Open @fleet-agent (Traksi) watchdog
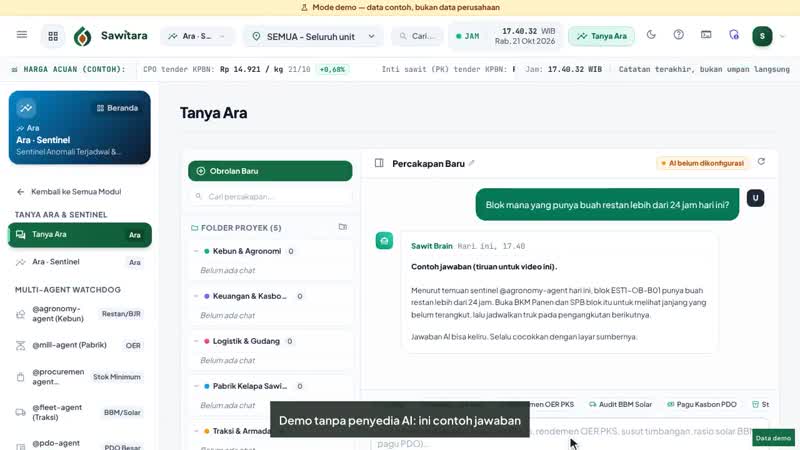 coord(80,412)
